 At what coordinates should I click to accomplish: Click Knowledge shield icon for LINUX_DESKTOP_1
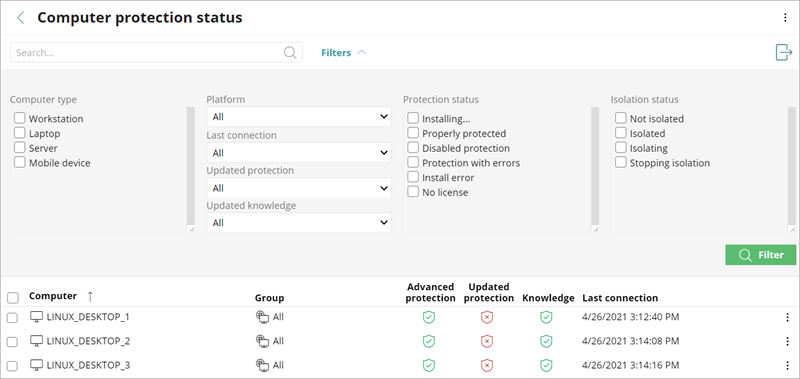546,317
